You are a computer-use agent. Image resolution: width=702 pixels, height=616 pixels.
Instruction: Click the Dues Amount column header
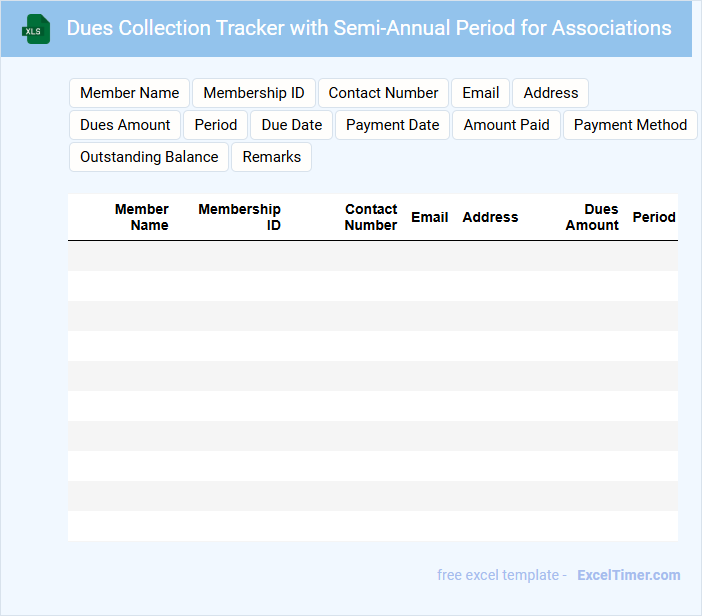pyautogui.click(x=592, y=217)
